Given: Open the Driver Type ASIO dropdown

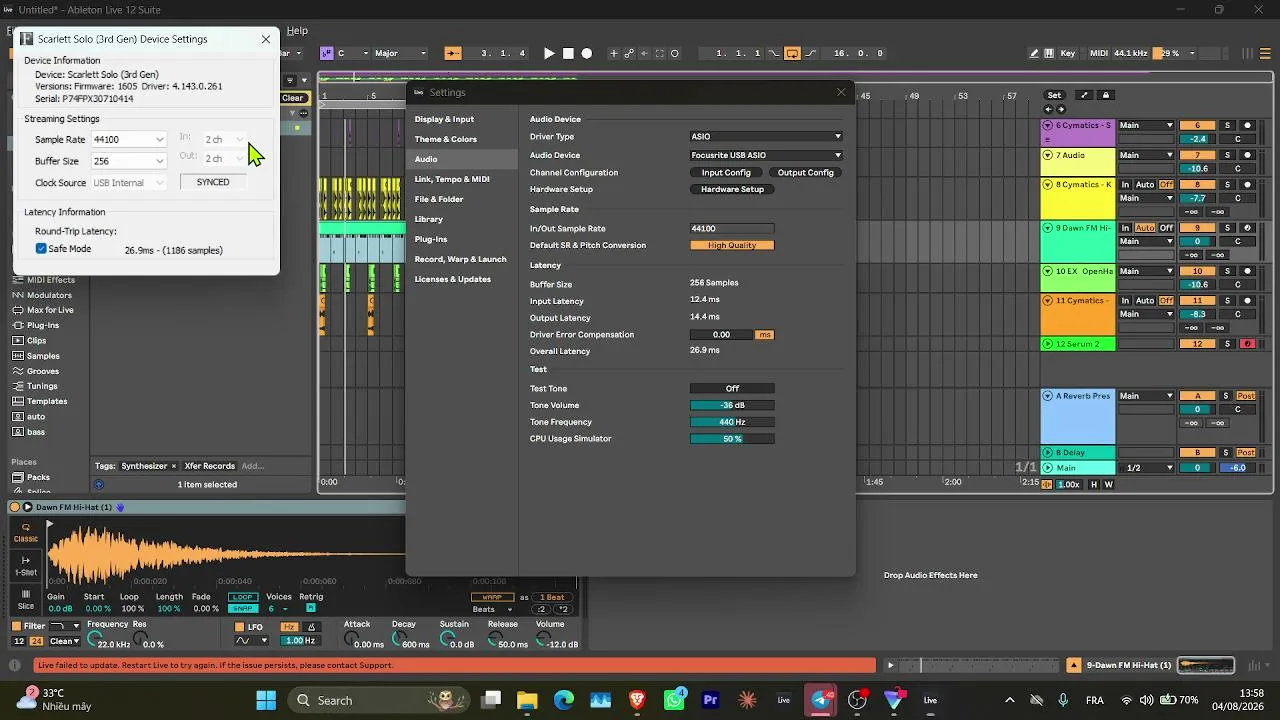Looking at the screenshot, I should click(x=766, y=137).
